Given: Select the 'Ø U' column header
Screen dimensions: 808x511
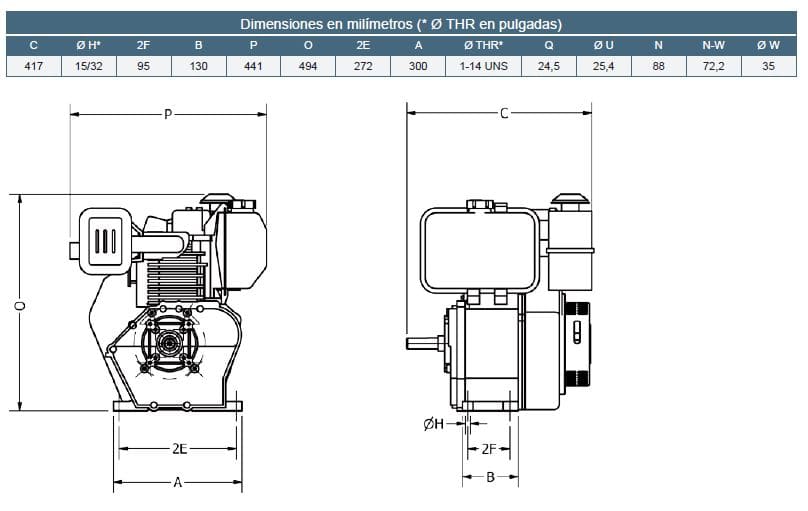Looking at the screenshot, I should (603, 45).
